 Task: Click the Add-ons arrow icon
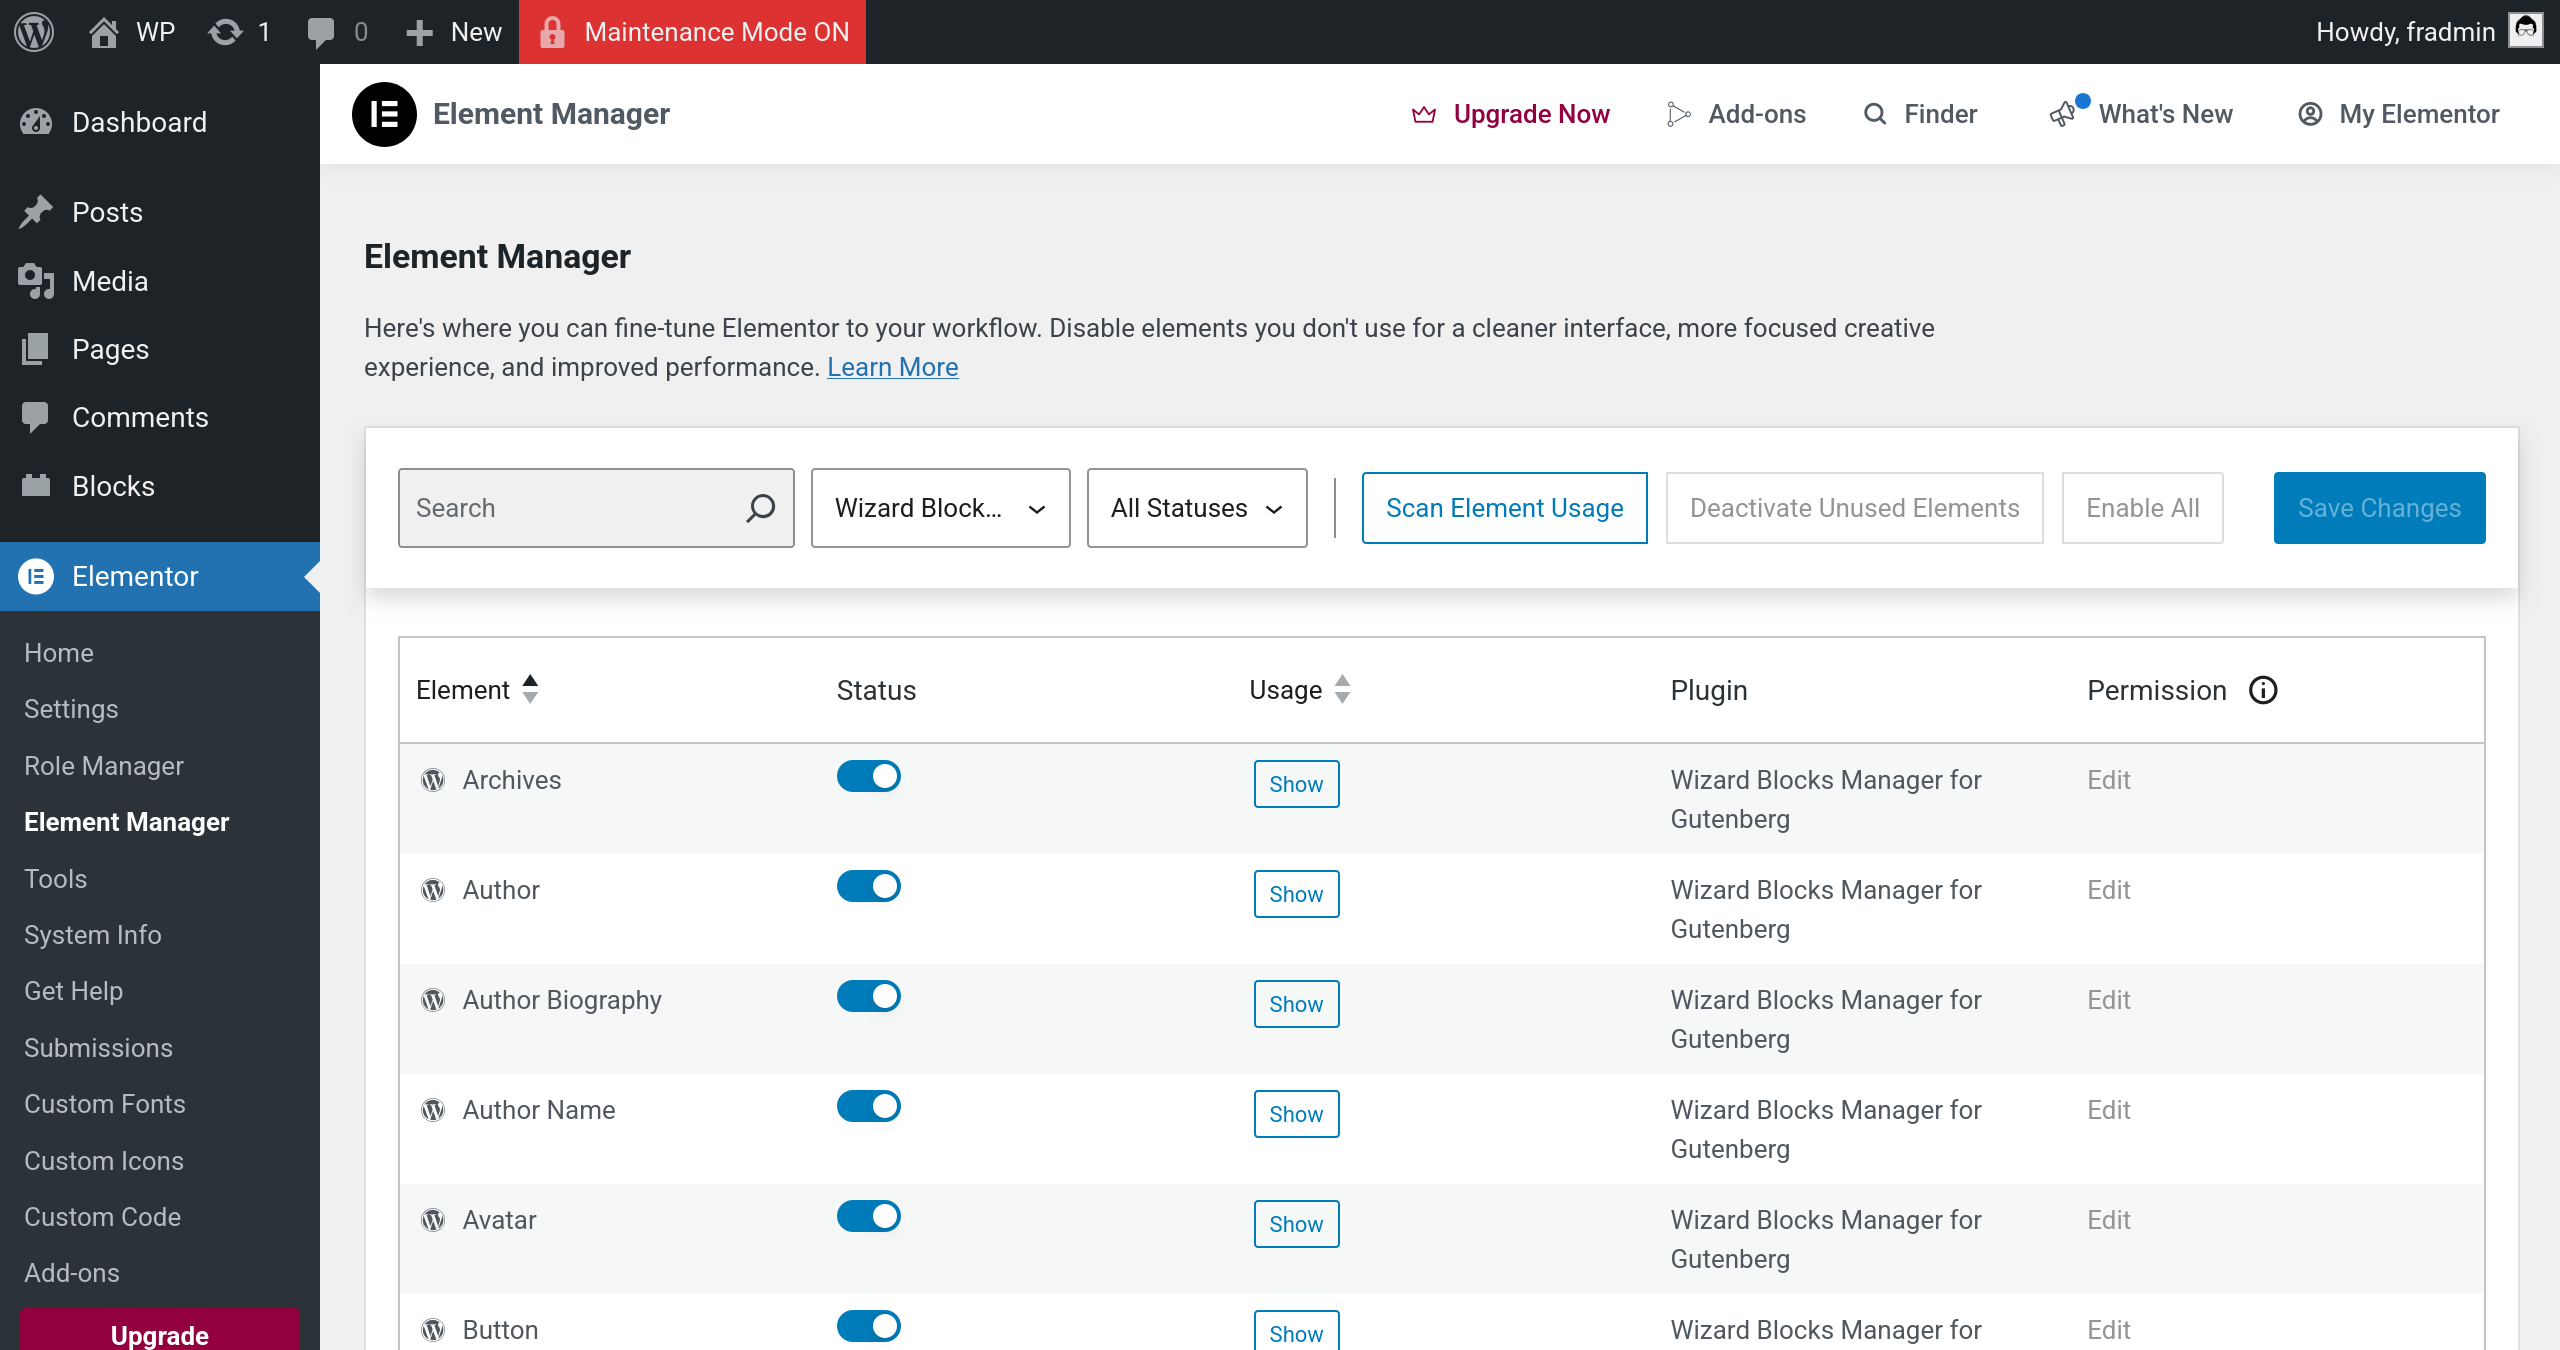(x=1679, y=114)
